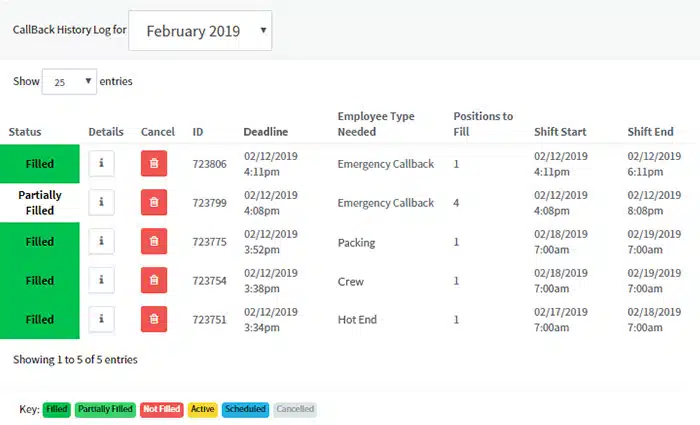
Task: Sort by Employee Type Needed header
Action: [376, 124]
